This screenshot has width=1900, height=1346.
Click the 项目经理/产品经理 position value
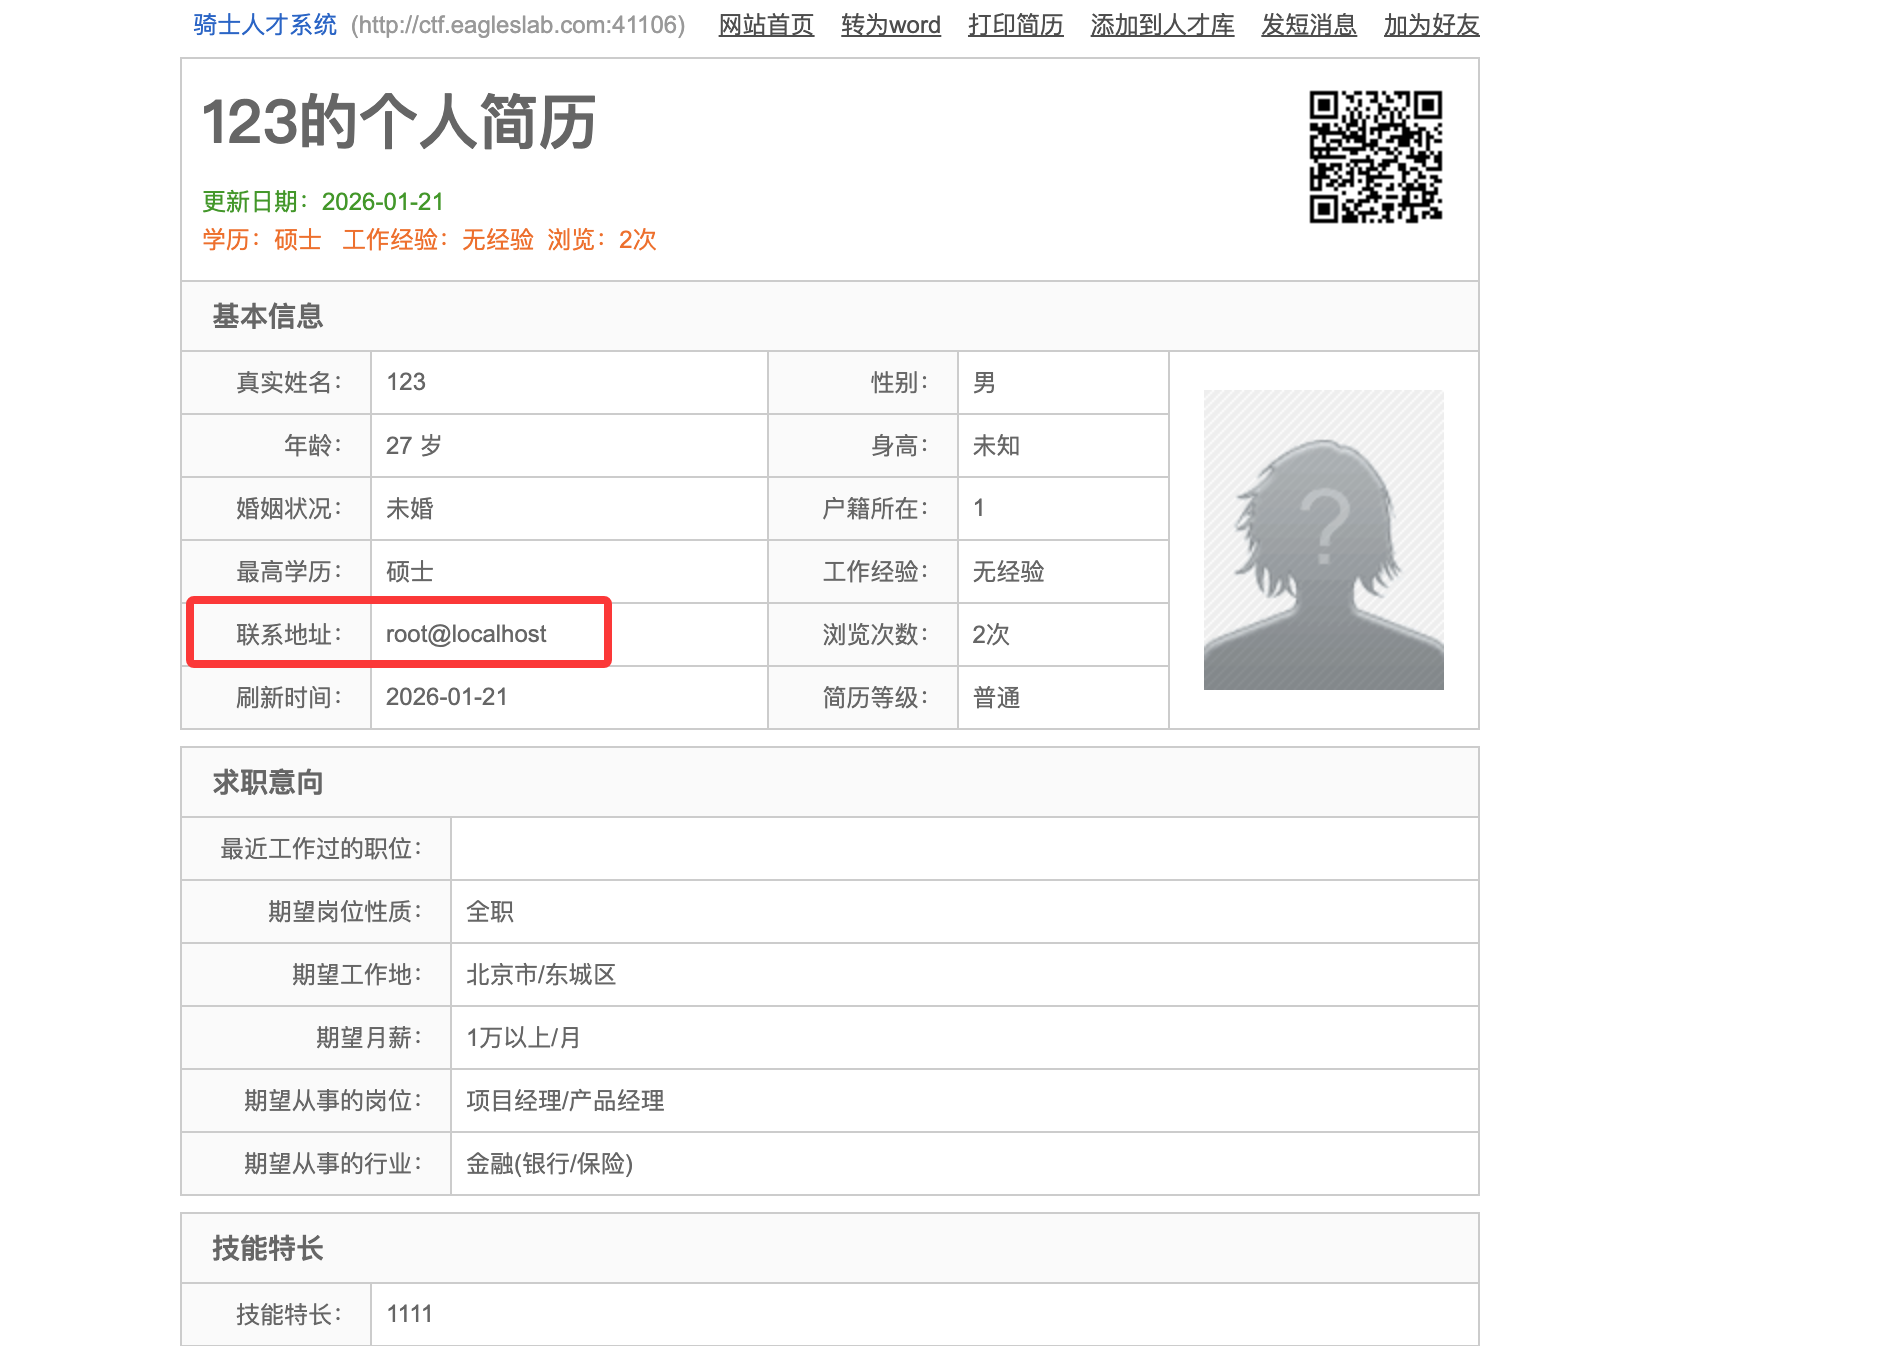565,1101
